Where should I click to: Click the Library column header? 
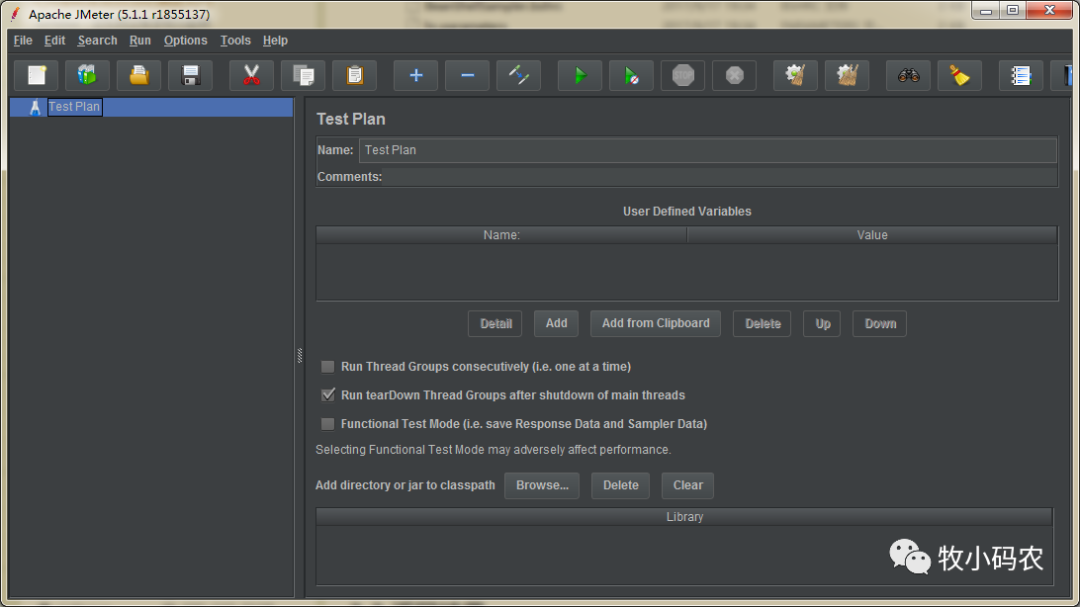[685, 517]
